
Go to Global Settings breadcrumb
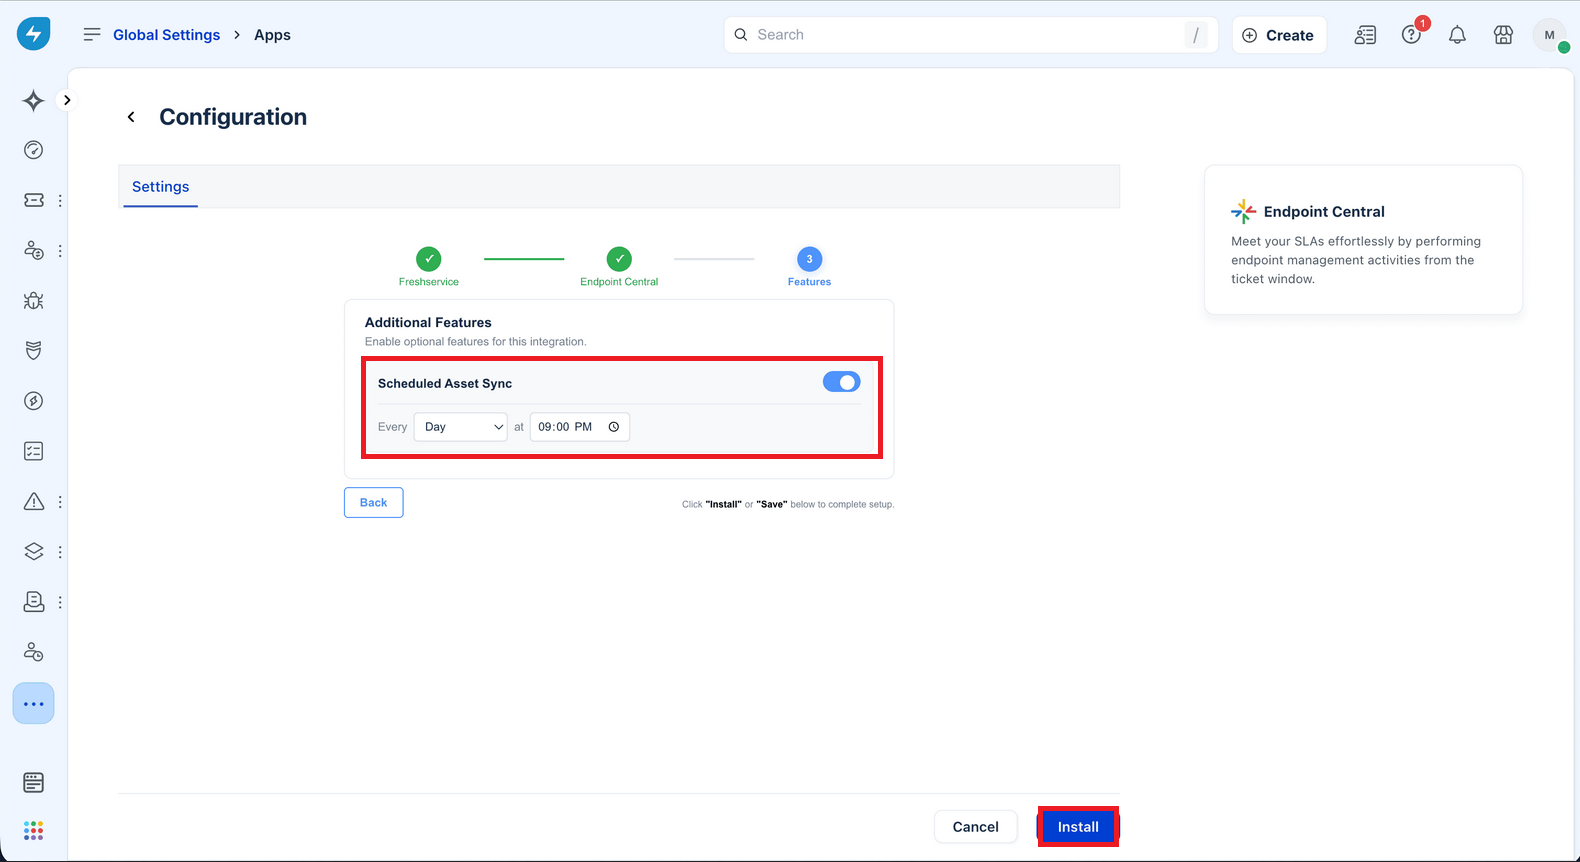point(166,35)
